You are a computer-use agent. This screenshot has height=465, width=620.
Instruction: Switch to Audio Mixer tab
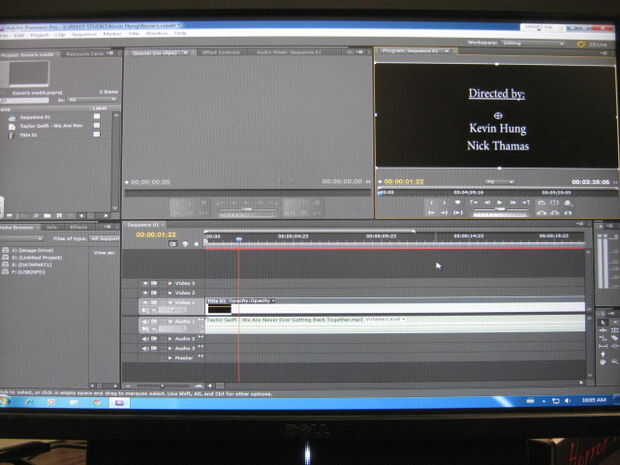click(x=289, y=52)
